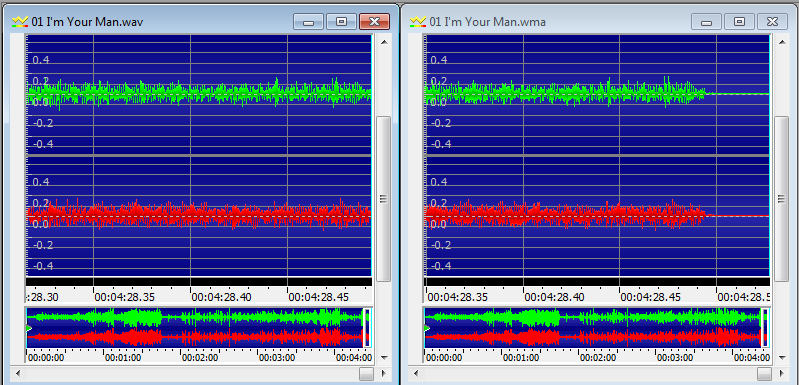Image resolution: width=799 pixels, height=385 pixels.
Task: Click the 00:04:28.40 marker on the wav ruler
Action: pyautogui.click(x=222, y=296)
